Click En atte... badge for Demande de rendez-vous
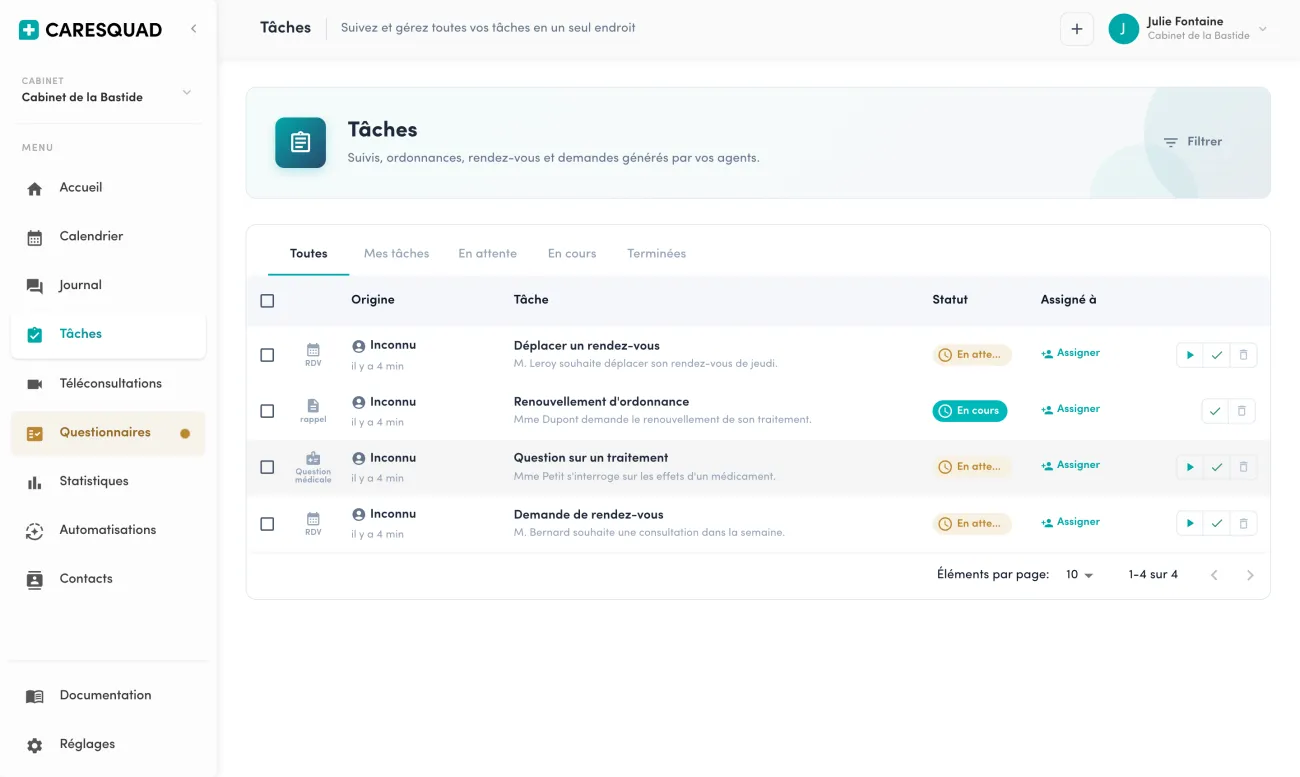The image size is (1300, 777). click(x=971, y=523)
